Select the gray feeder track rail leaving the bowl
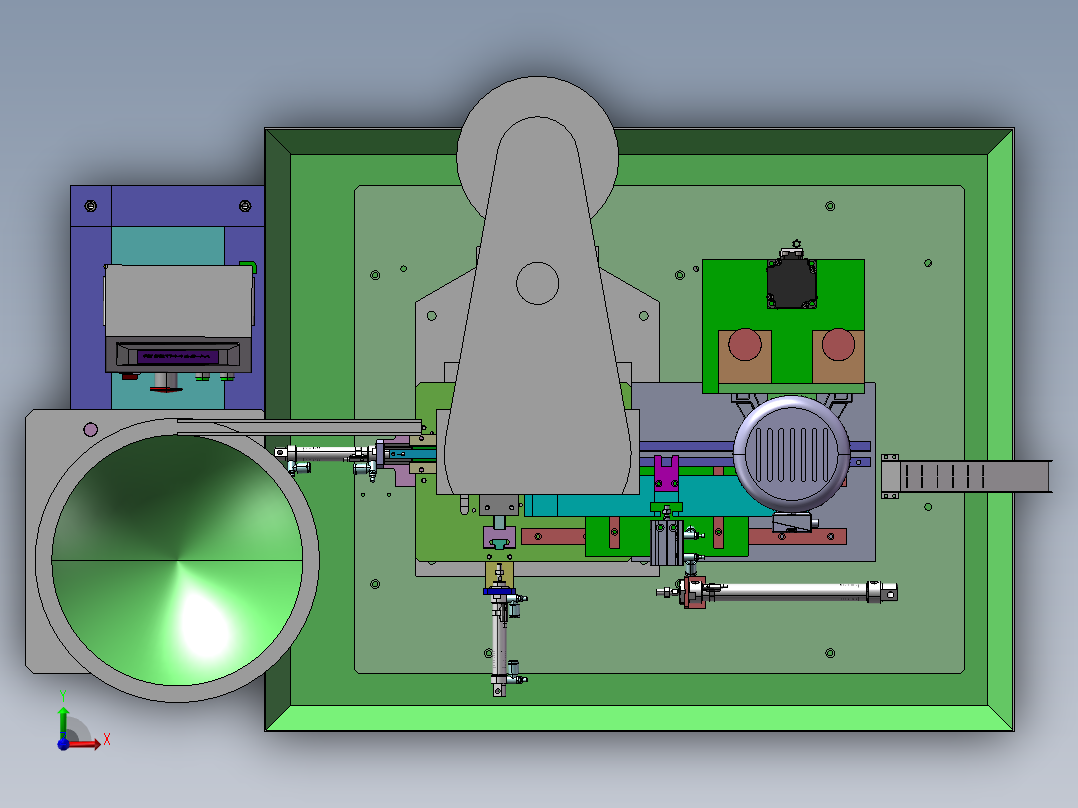The width and height of the screenshot is (1078, 808). pos(299,427)
